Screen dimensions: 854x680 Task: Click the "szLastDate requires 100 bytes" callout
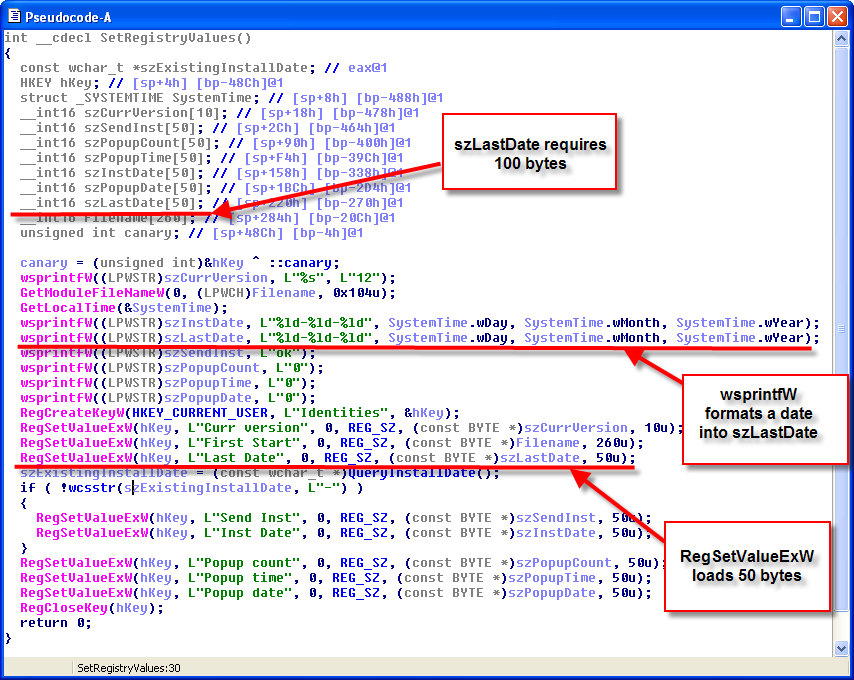tap(529, 153)
